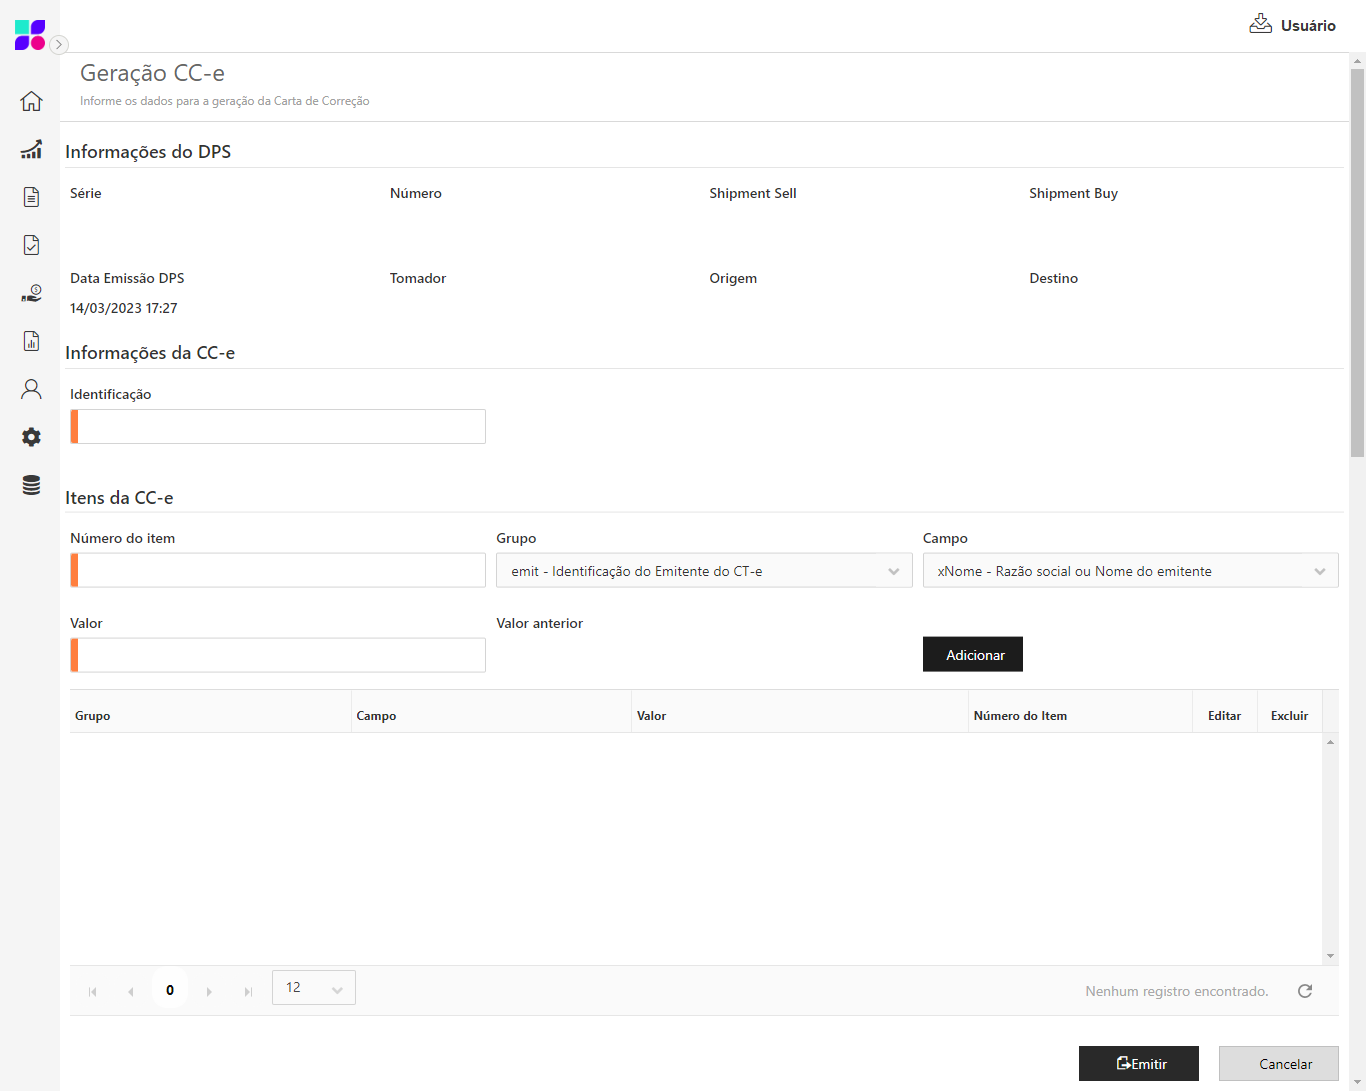Expand the sidebar with chevron arrow
This screenshot has height=1091, width=1366.
(x=59, y=44)
